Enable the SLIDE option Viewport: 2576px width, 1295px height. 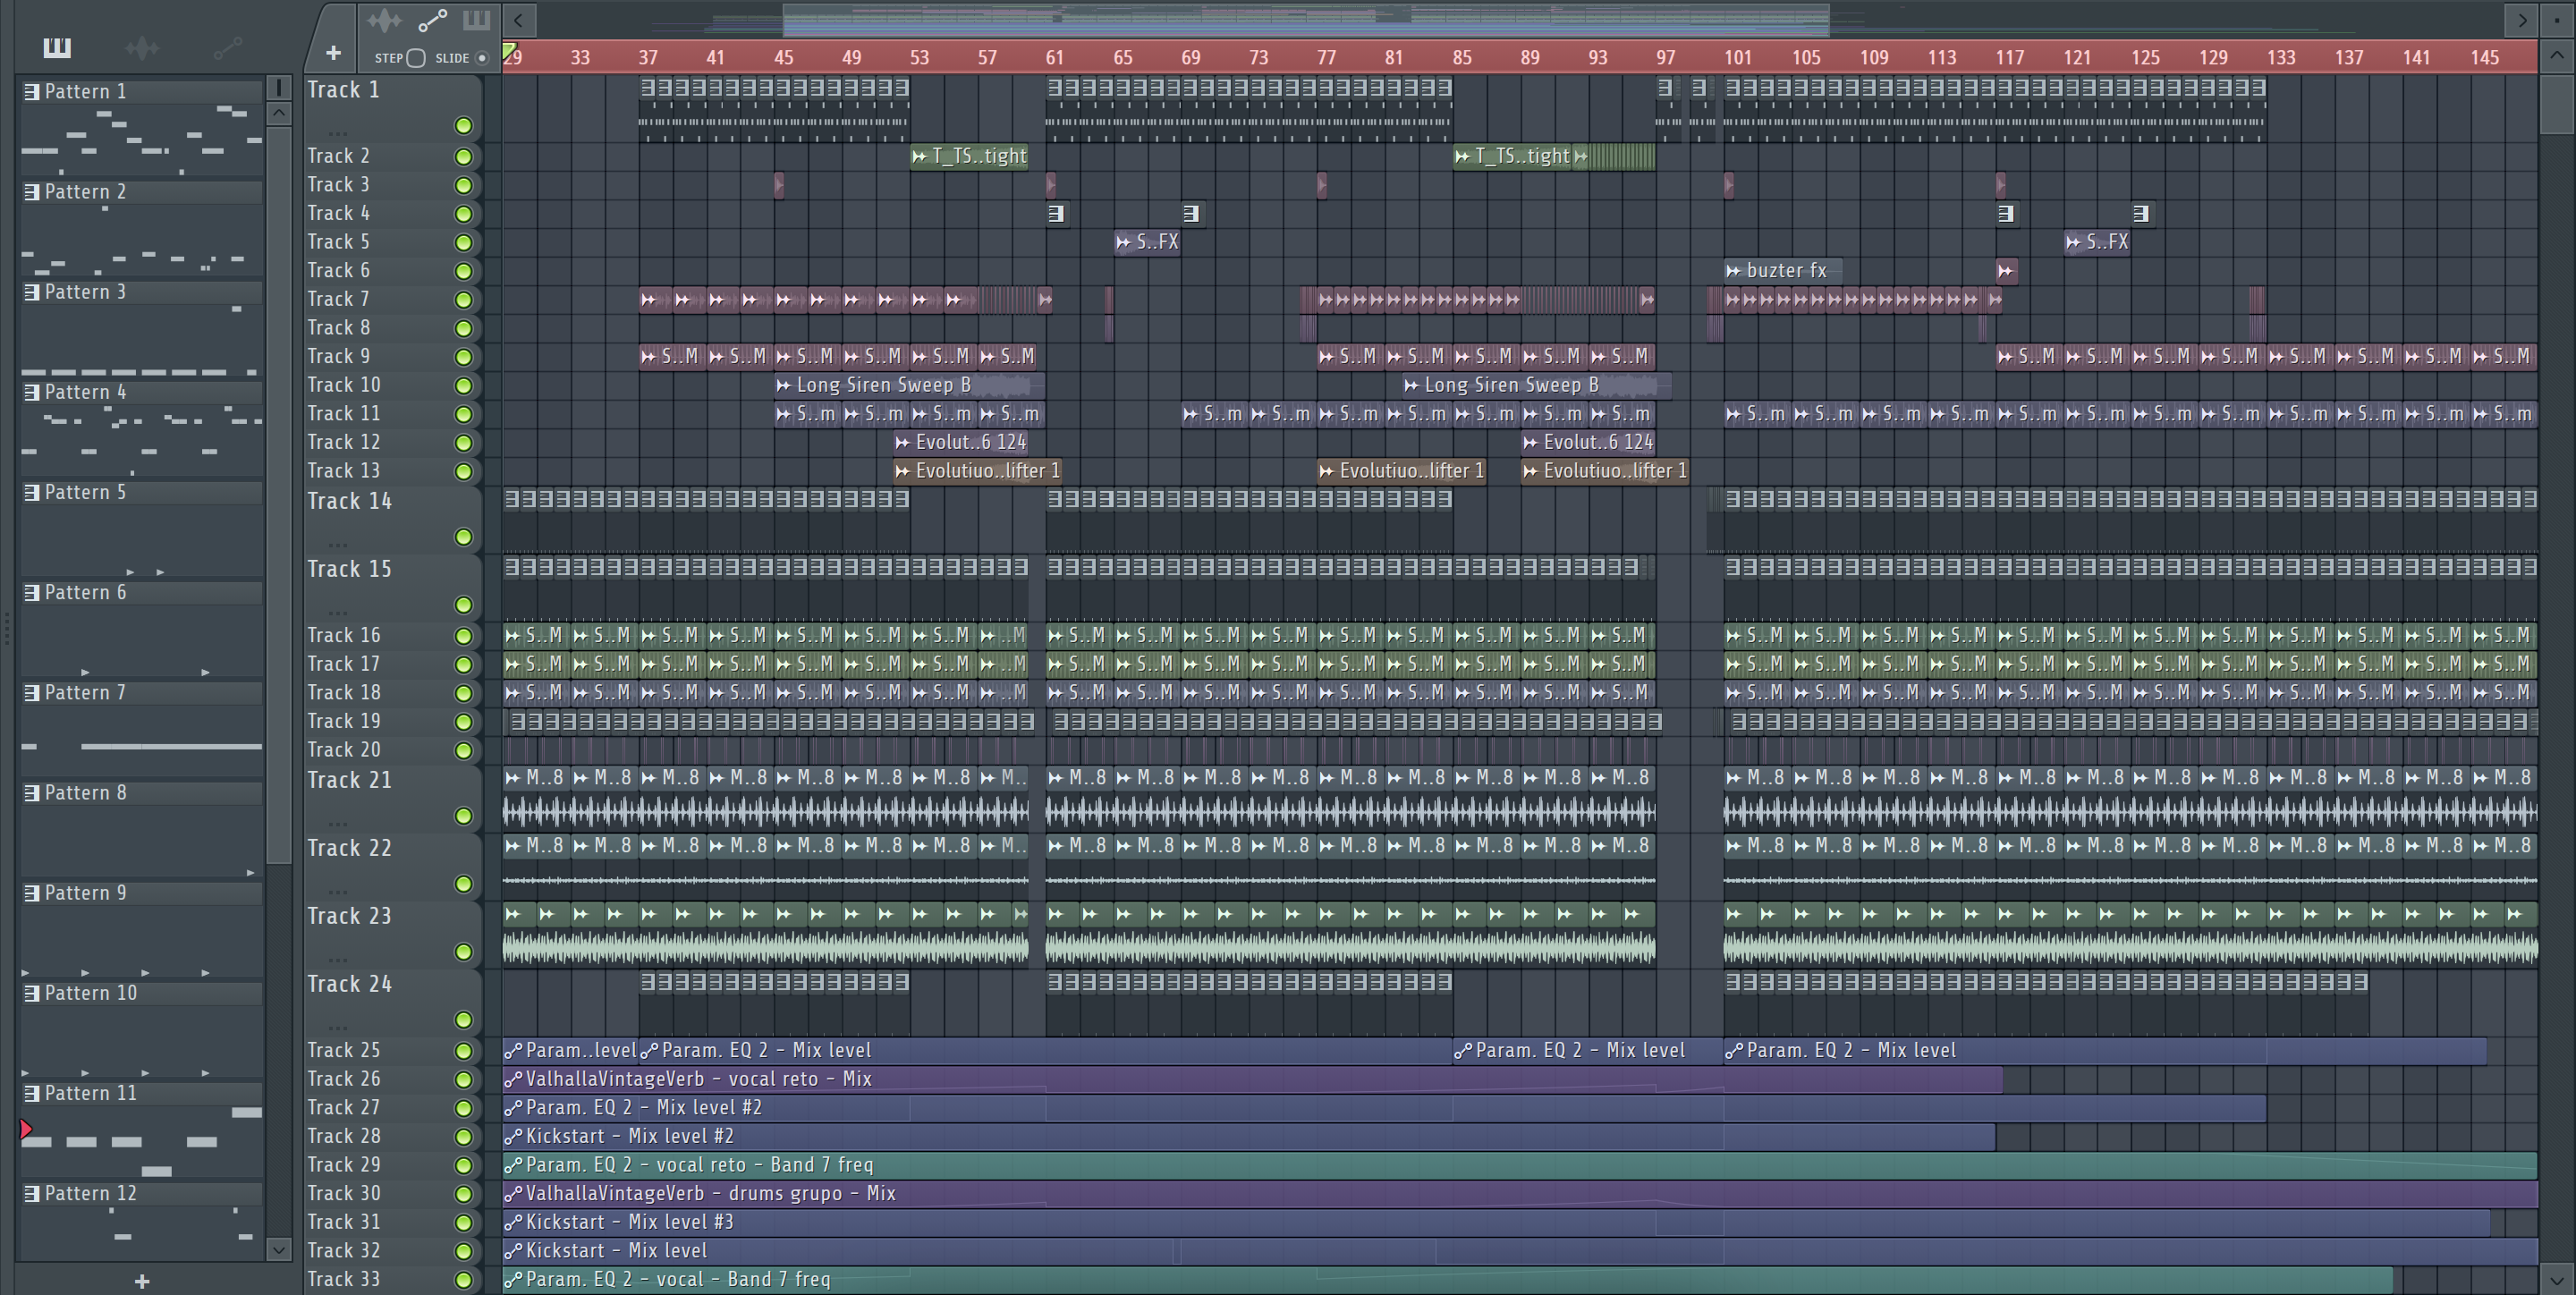[x=482, y=58]
